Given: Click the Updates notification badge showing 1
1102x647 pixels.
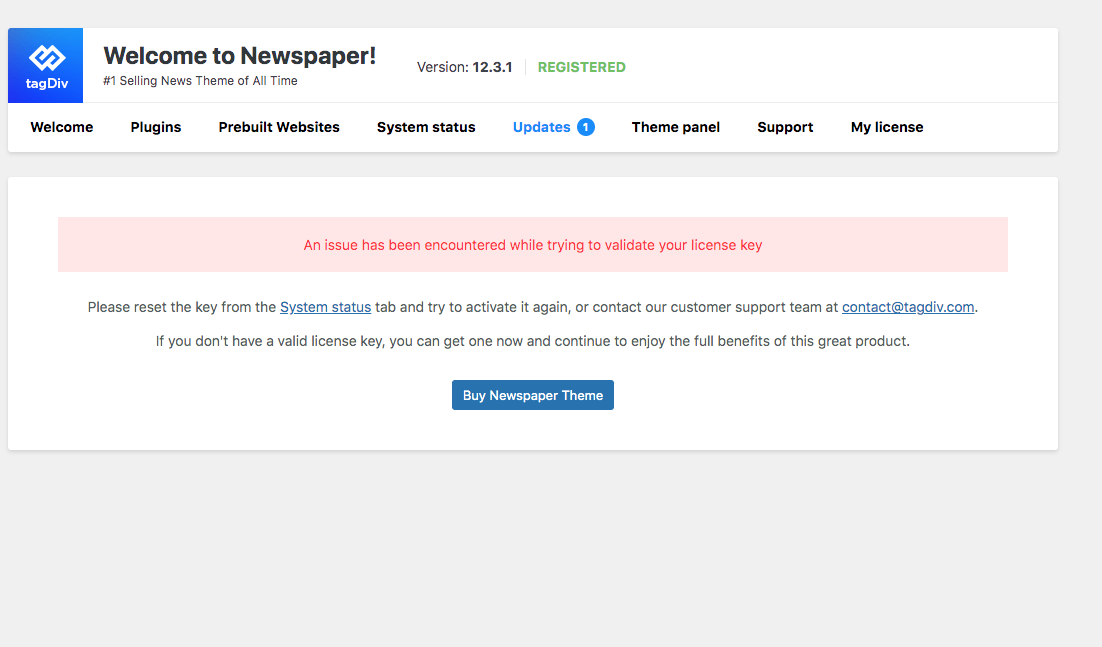Looking at the screenshot, I should coord(585,127).
